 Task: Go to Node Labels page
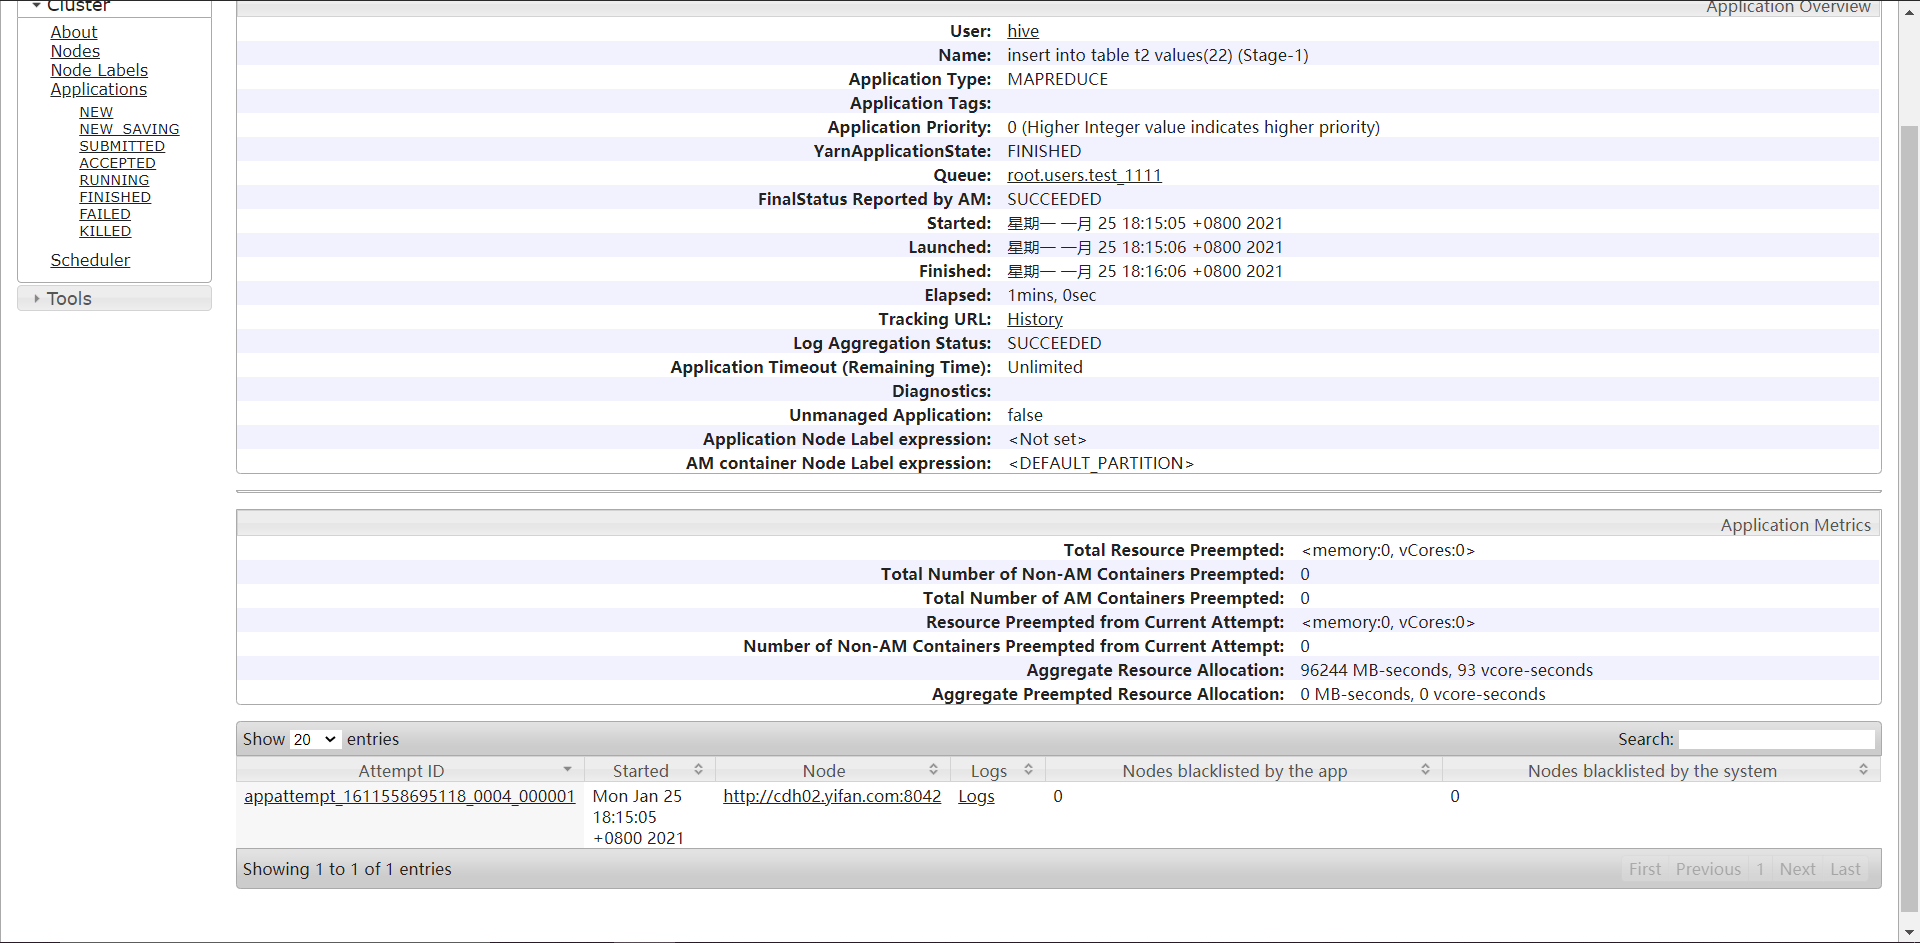99,70
